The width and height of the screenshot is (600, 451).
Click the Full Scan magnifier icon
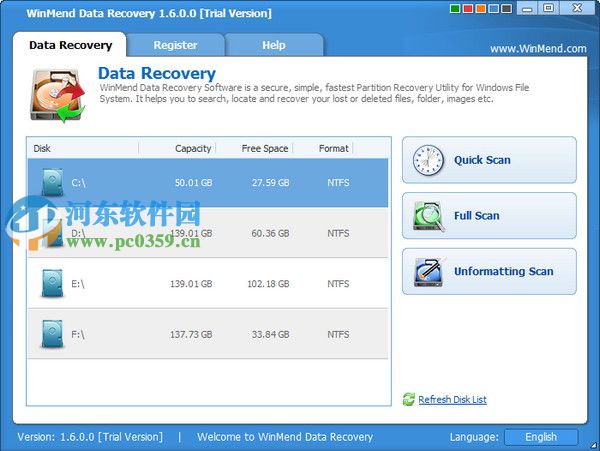tap(429, 217)
